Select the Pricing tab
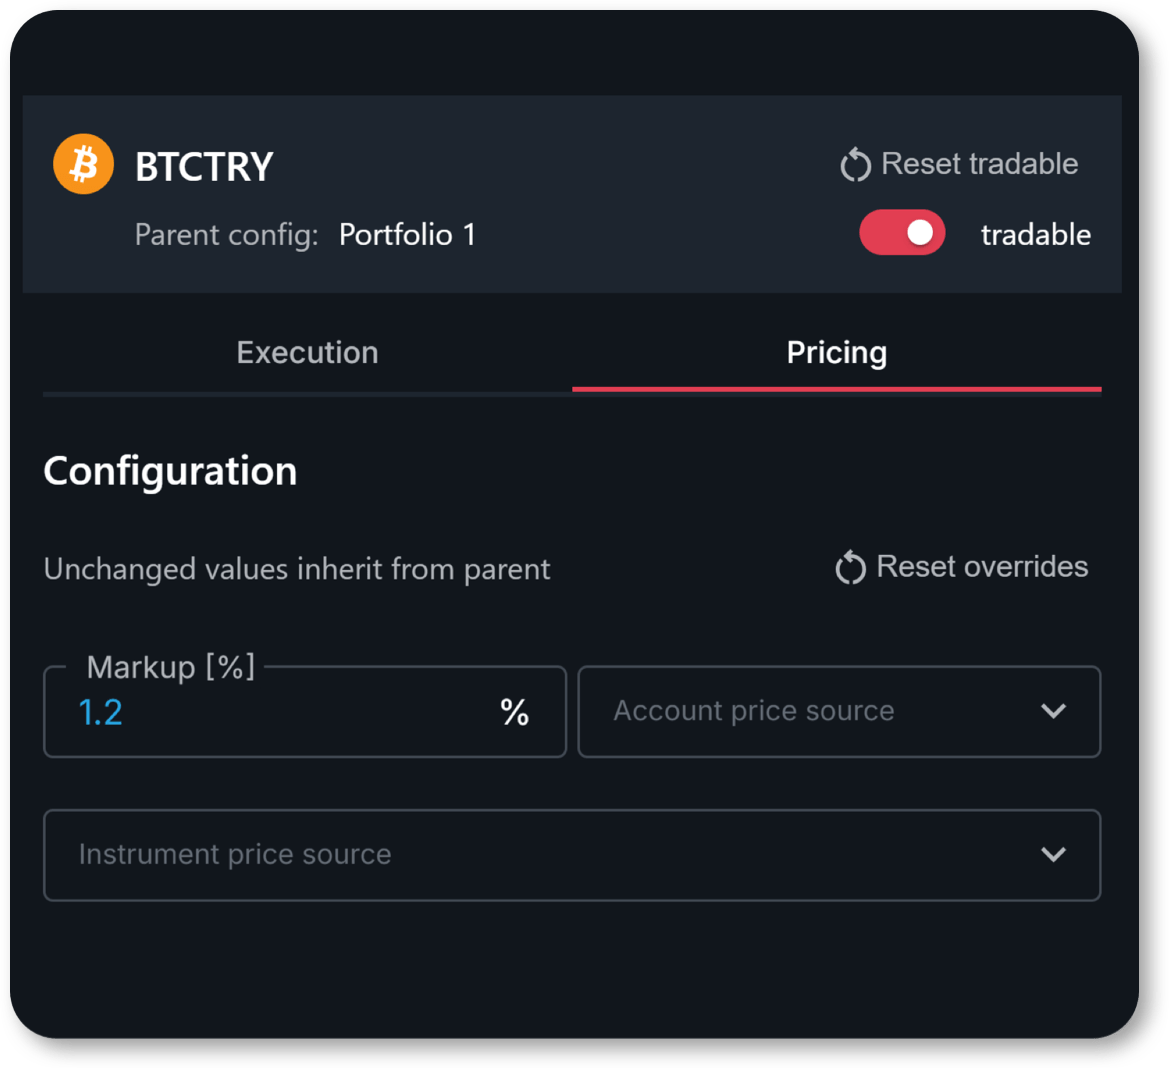The height and width of the screenshot is (1068, 1169). (x=836, y=353)
